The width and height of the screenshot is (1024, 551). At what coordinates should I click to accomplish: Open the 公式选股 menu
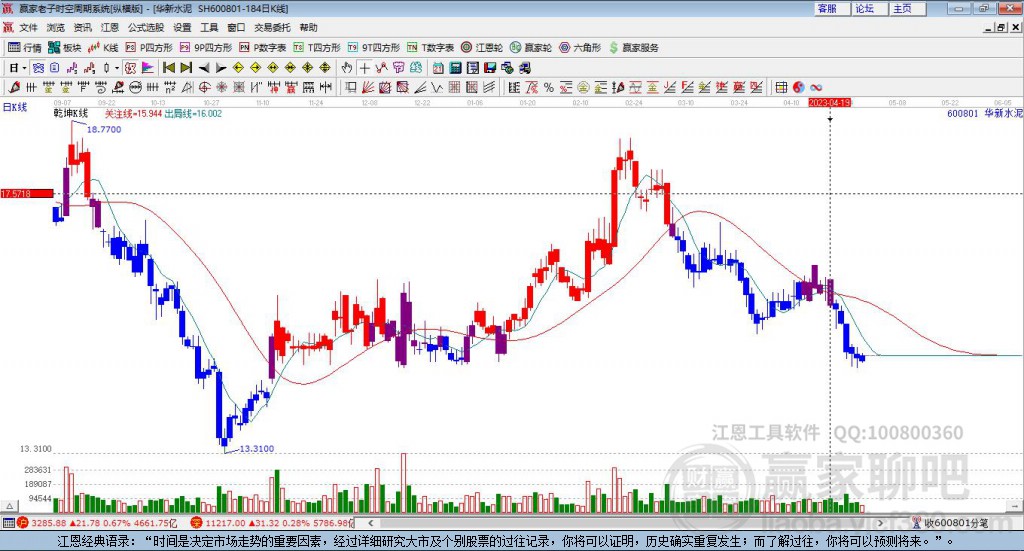(146, 27)
